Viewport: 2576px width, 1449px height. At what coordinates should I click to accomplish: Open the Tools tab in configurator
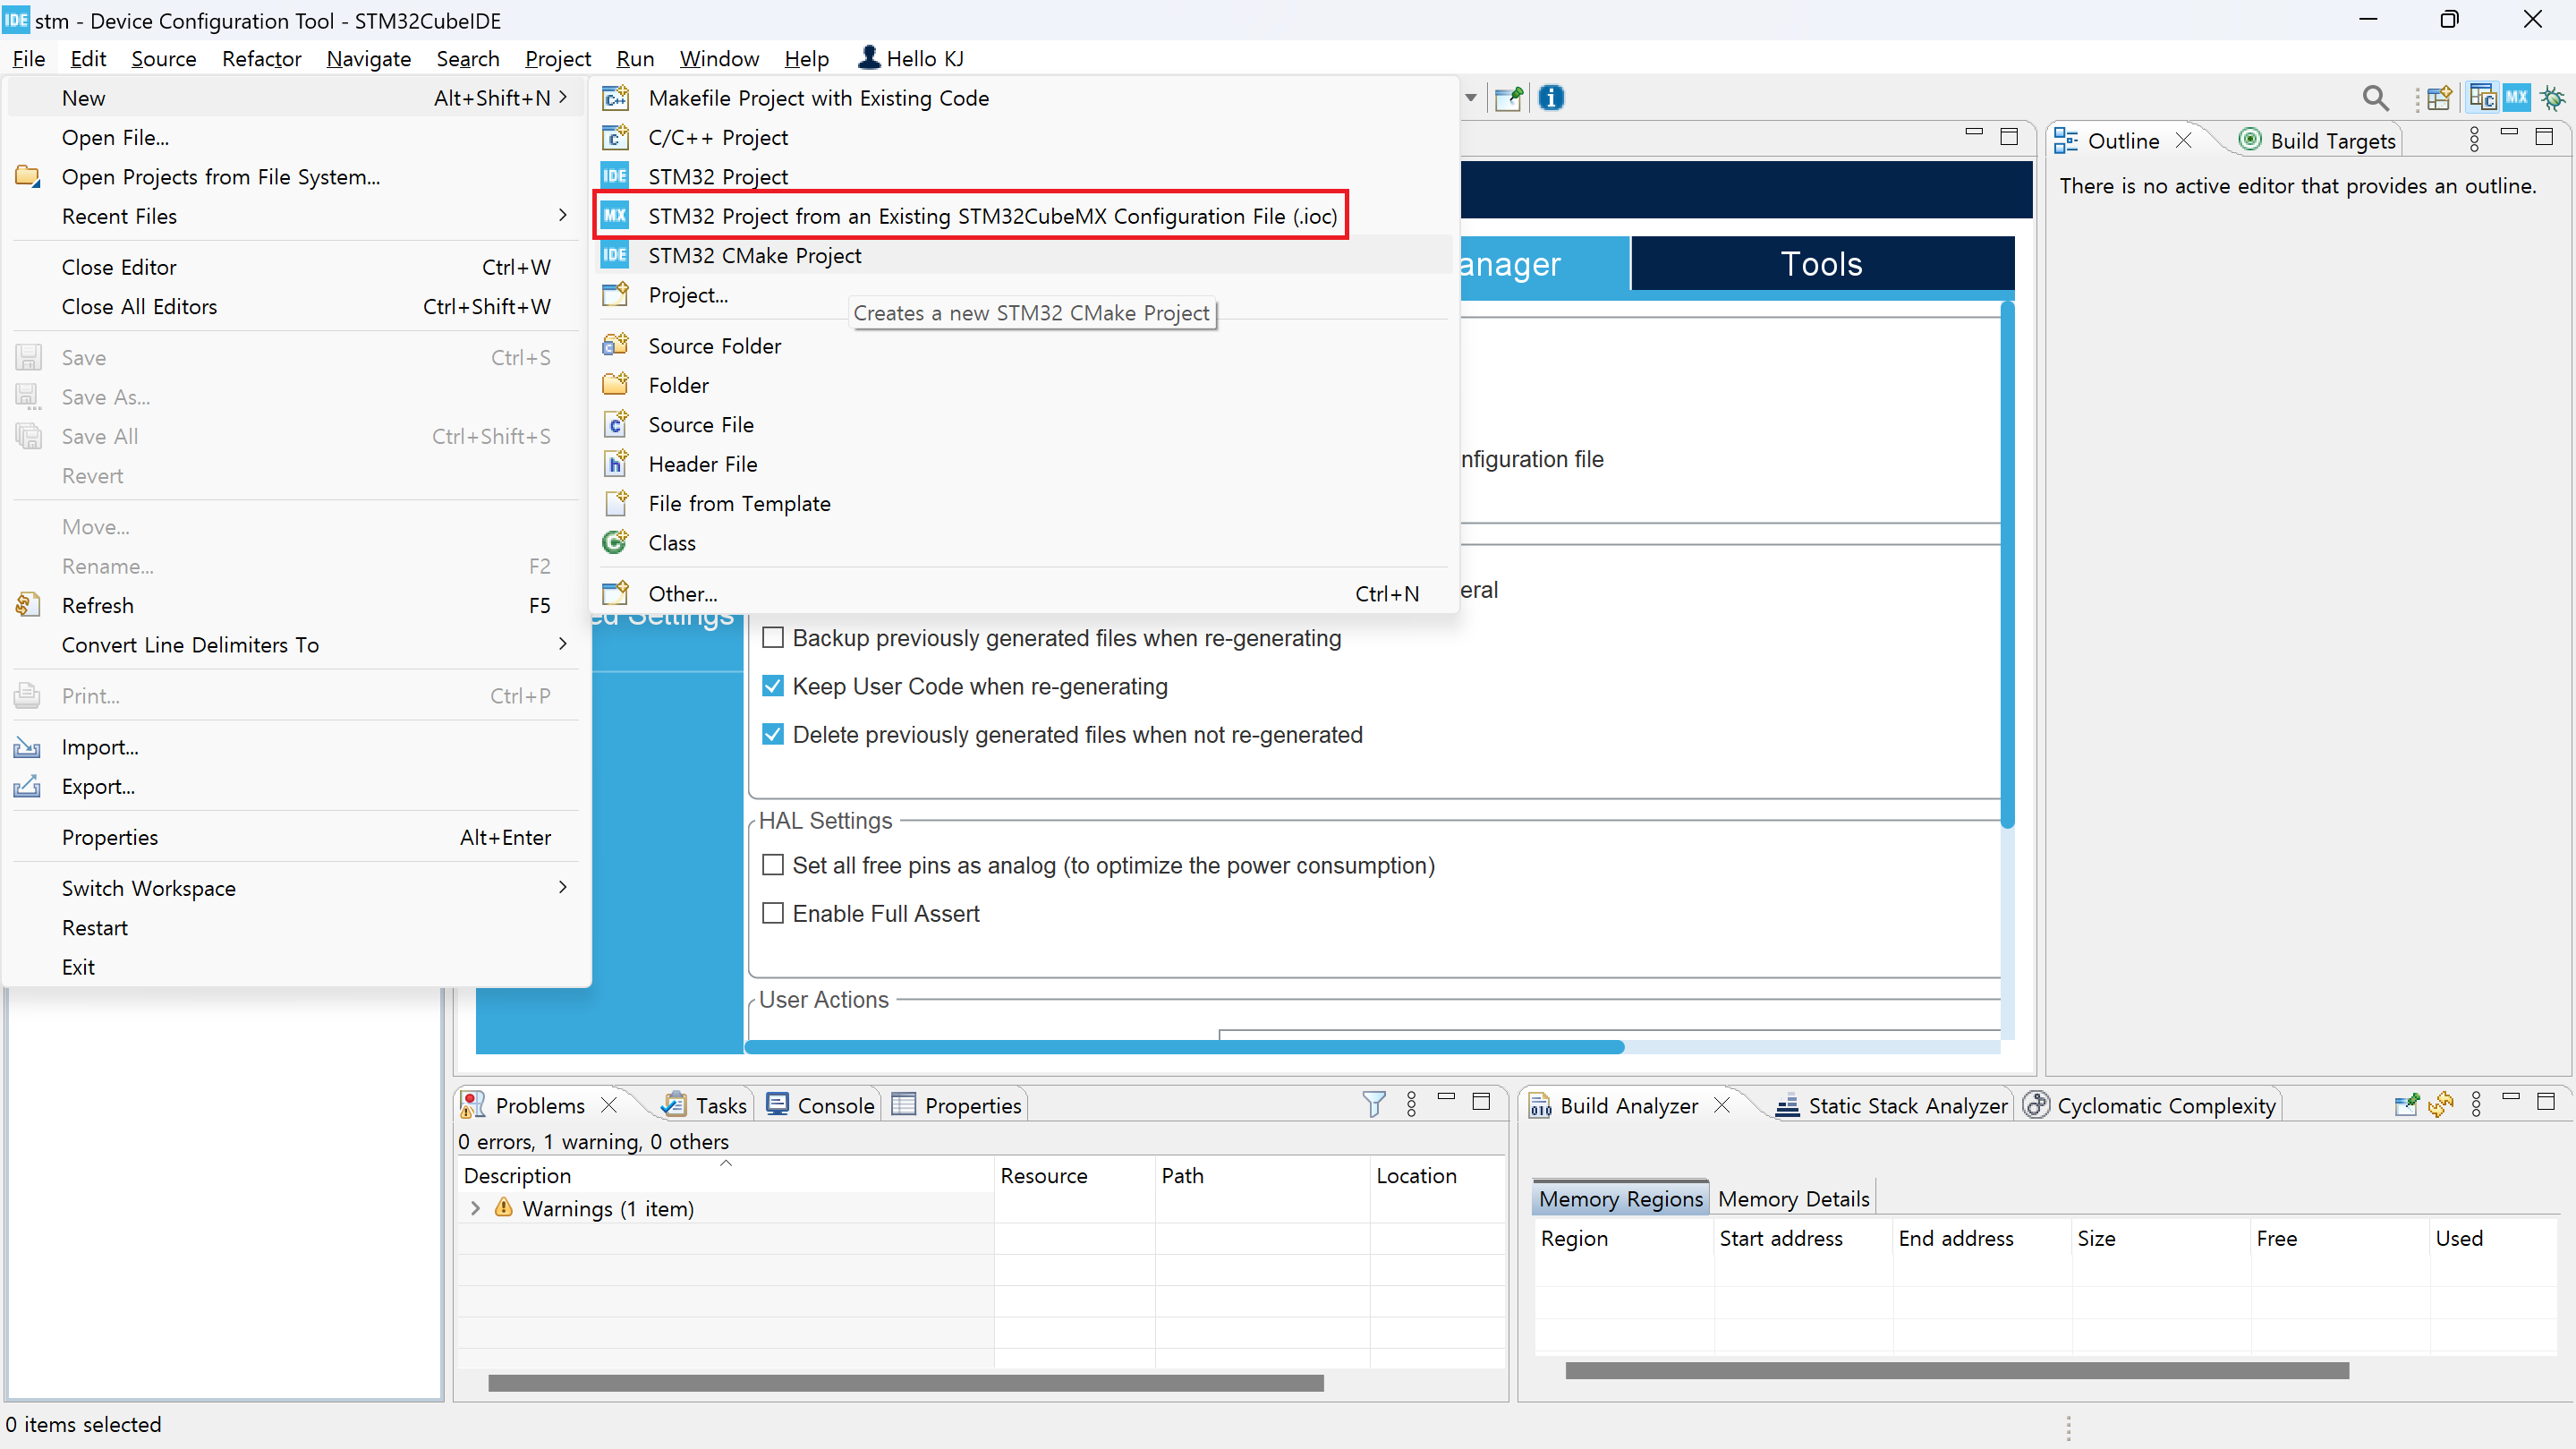[x=1821, y=264]
